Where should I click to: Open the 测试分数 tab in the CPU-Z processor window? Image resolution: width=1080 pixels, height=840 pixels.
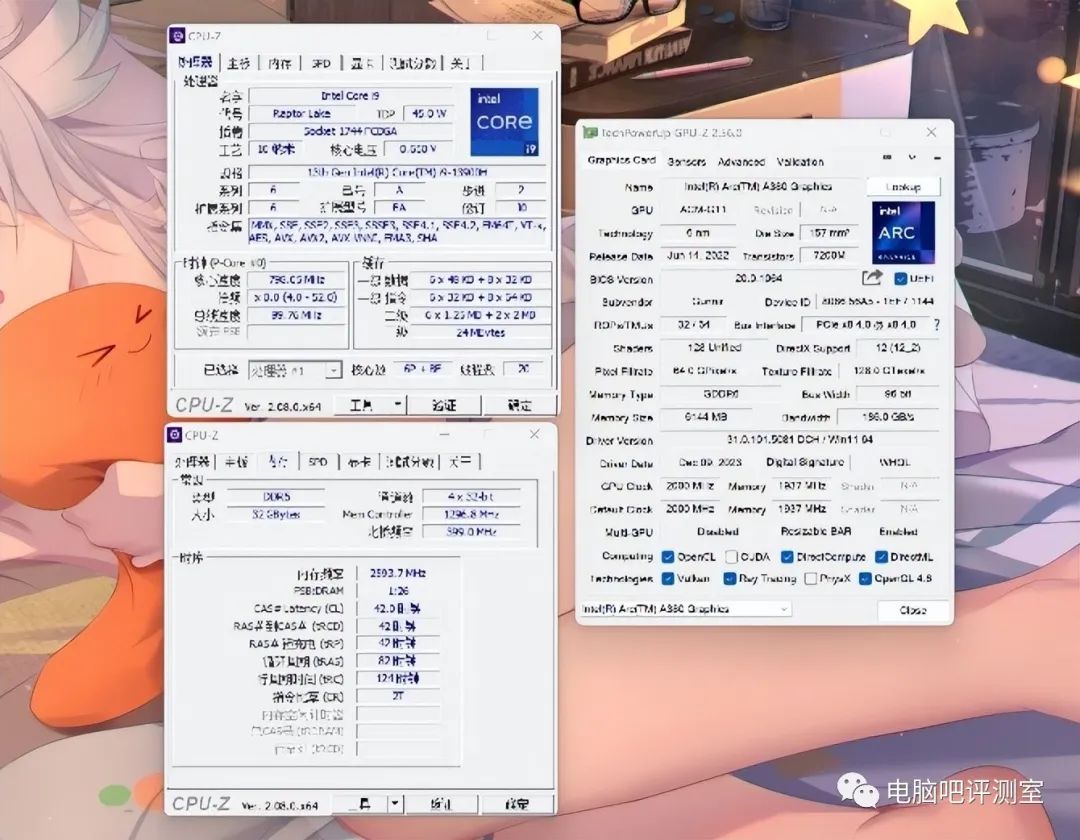click(412, 63)
